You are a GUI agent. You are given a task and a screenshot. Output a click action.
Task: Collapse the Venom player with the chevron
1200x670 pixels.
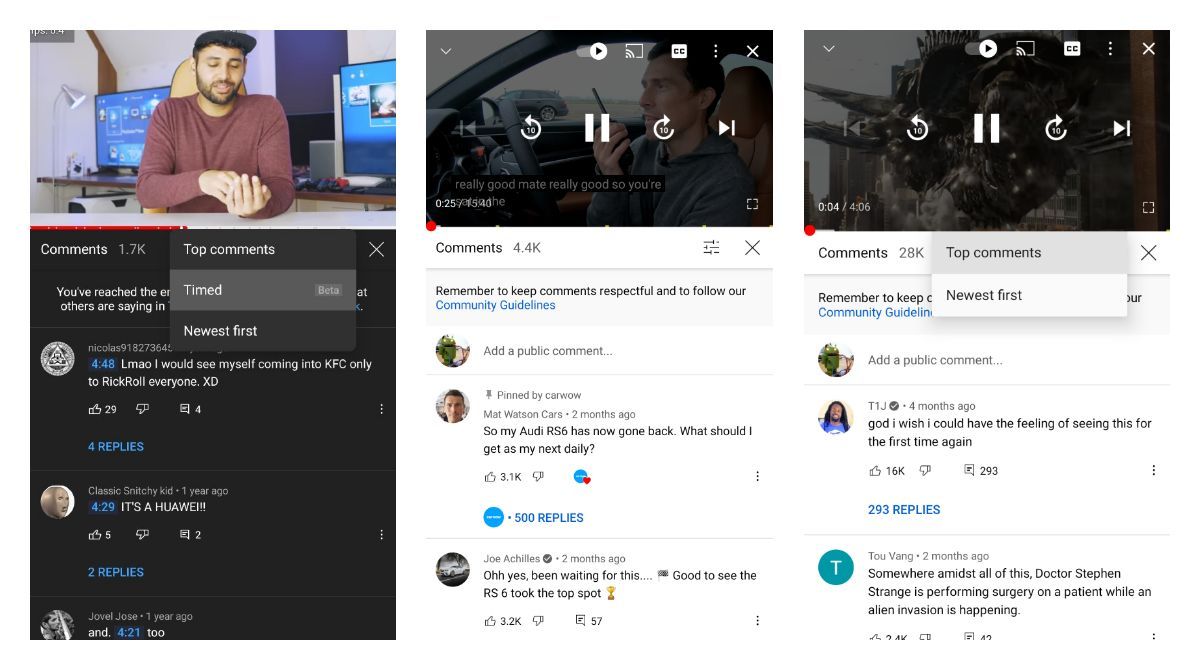click(828, 47)
